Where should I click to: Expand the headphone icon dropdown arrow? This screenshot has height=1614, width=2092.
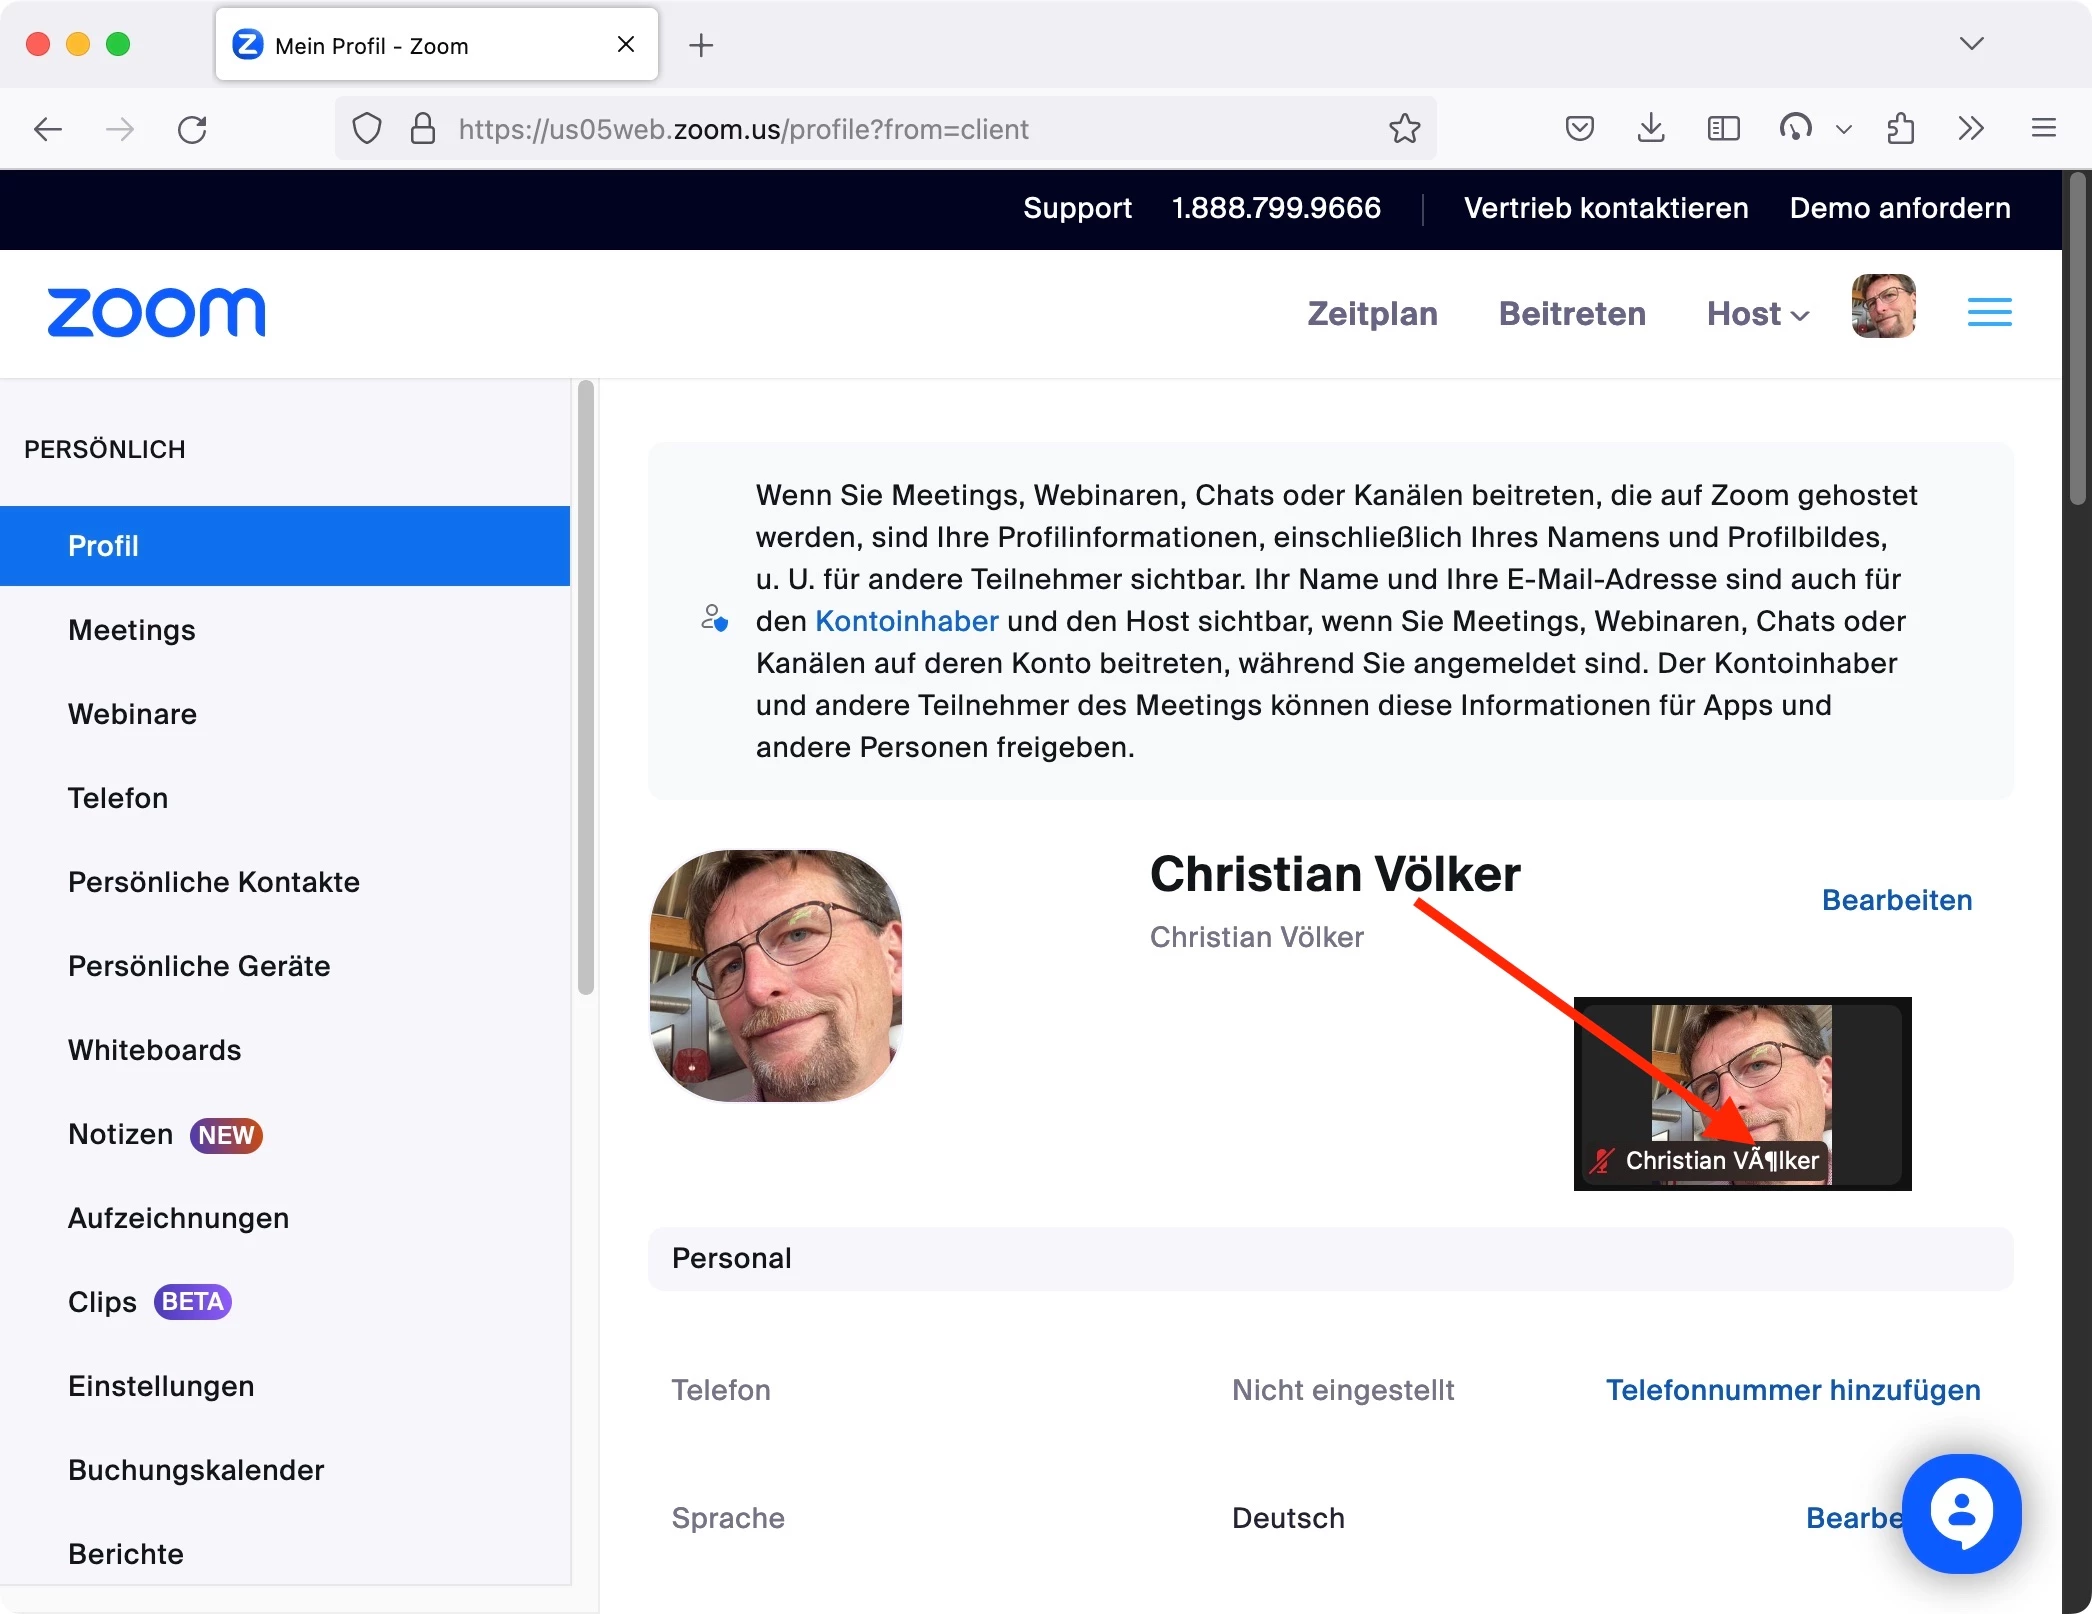[1844, 129]
